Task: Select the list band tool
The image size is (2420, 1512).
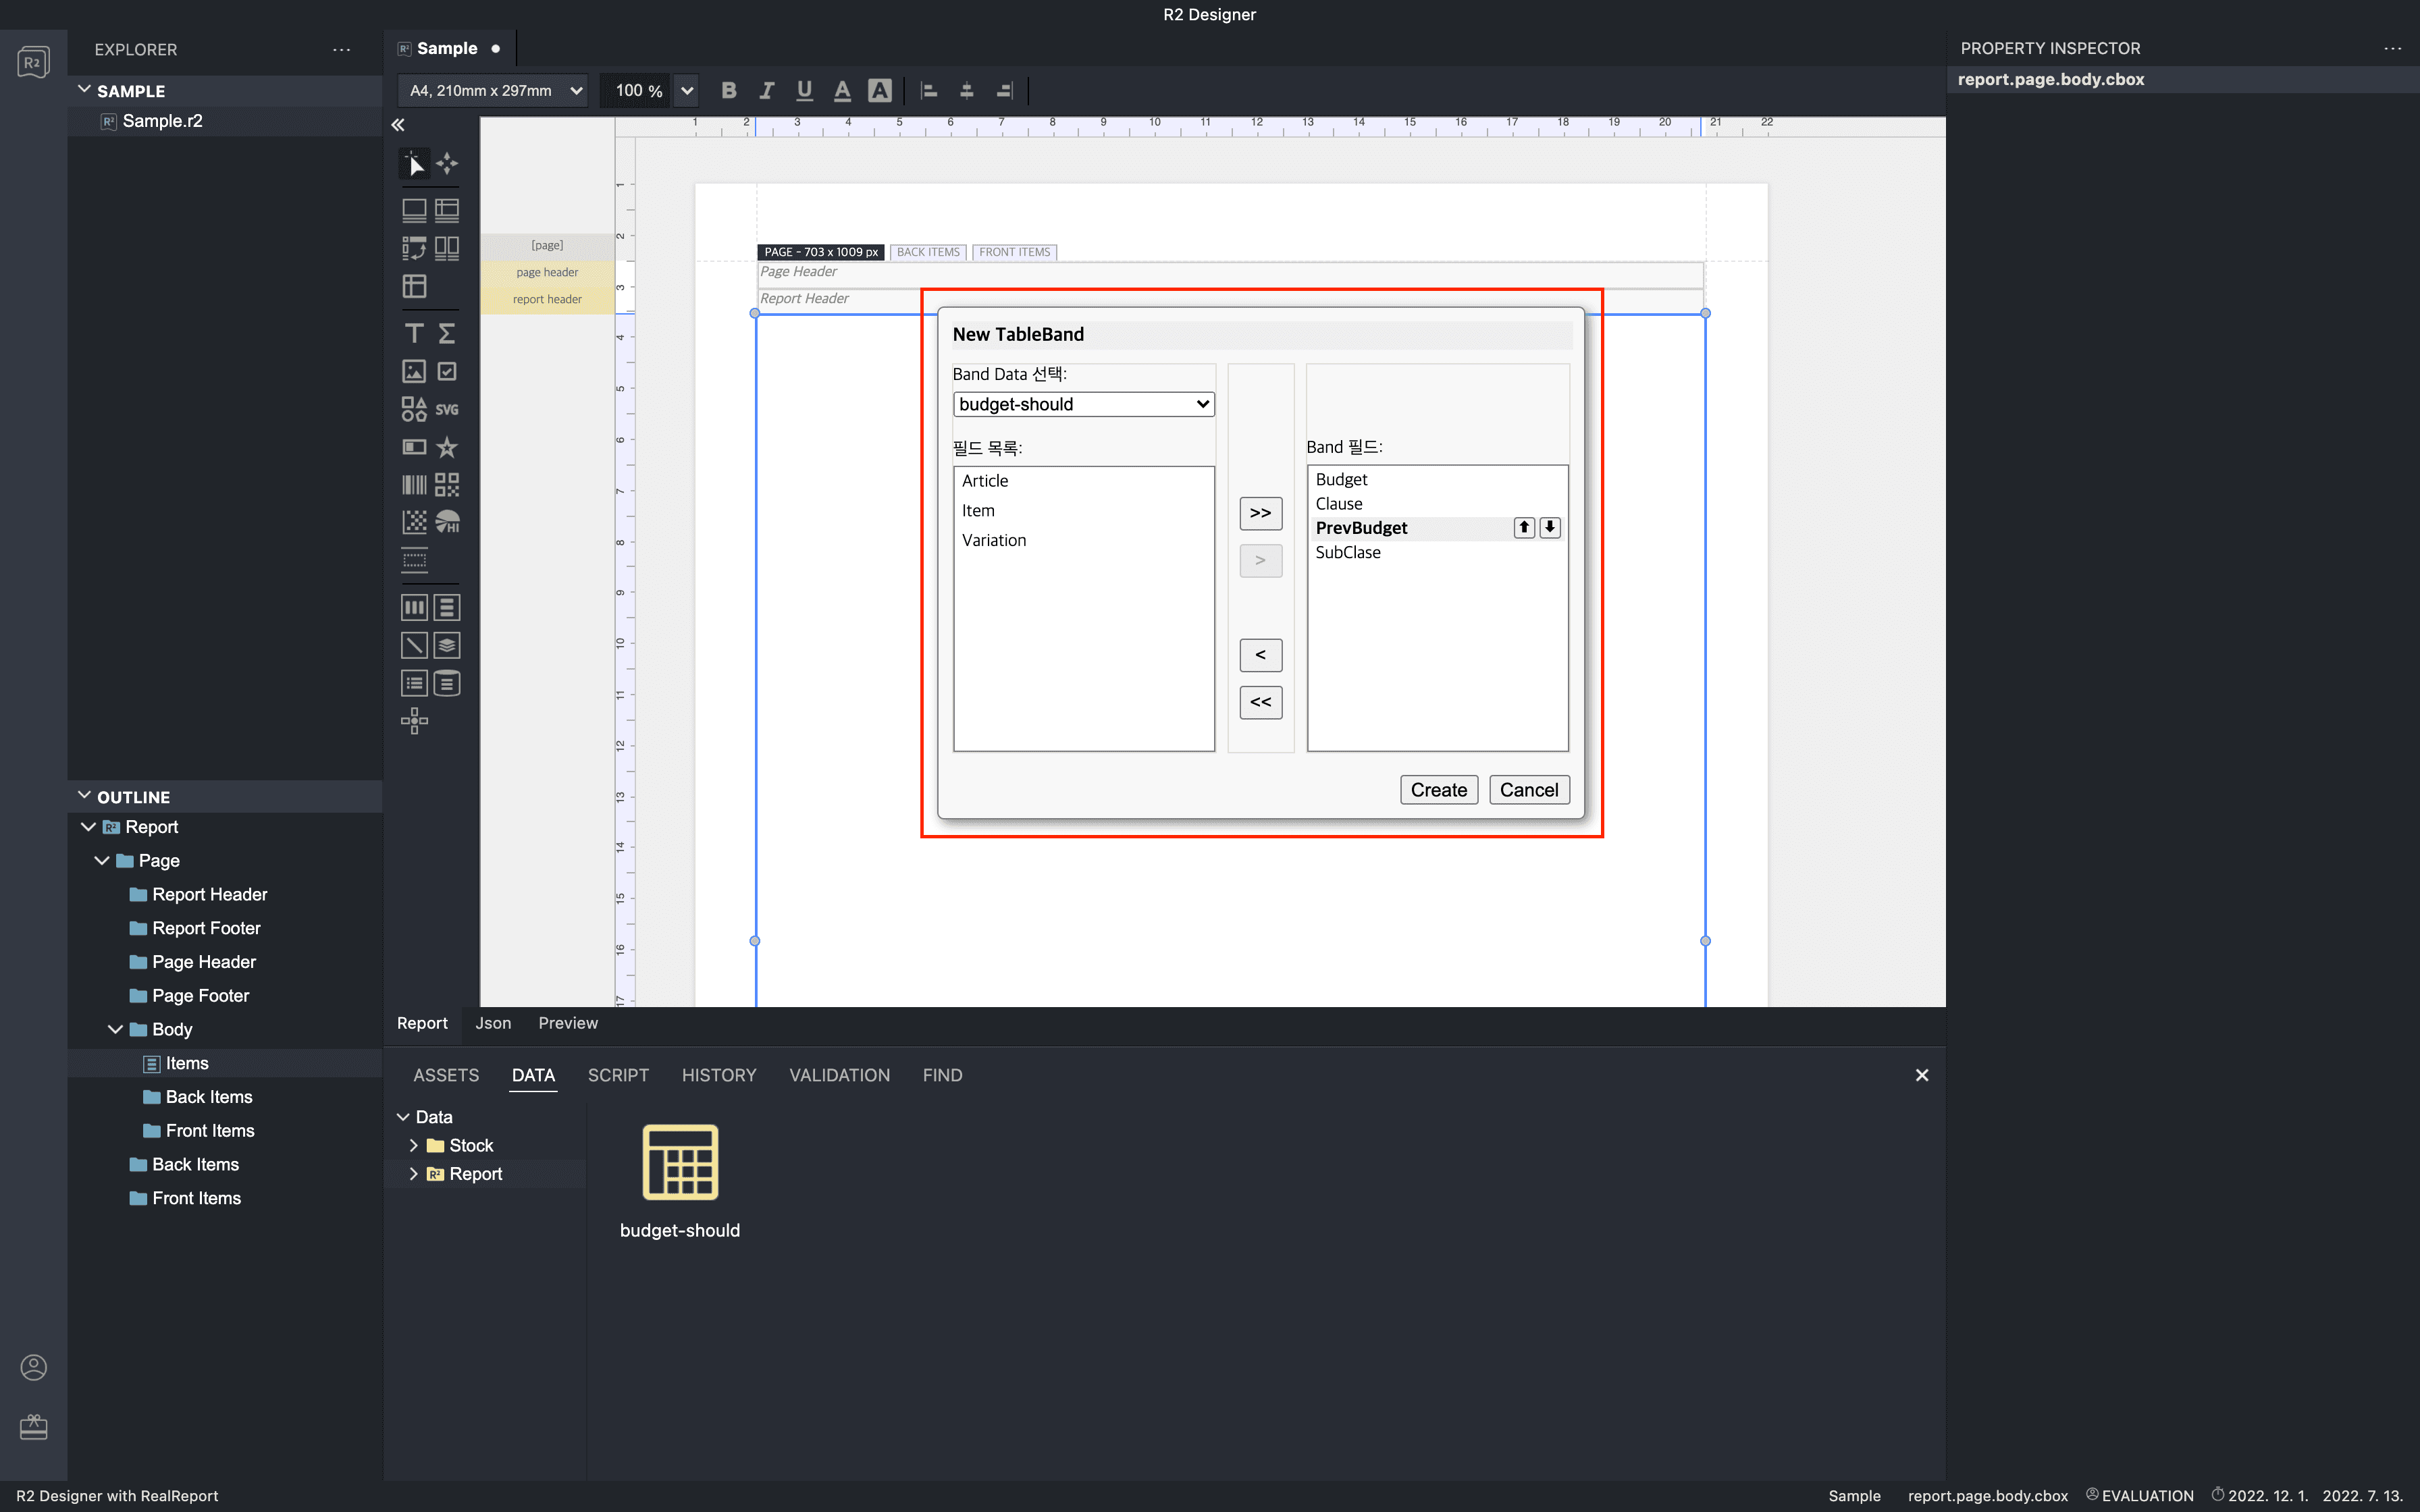Action: pos(414,683)
